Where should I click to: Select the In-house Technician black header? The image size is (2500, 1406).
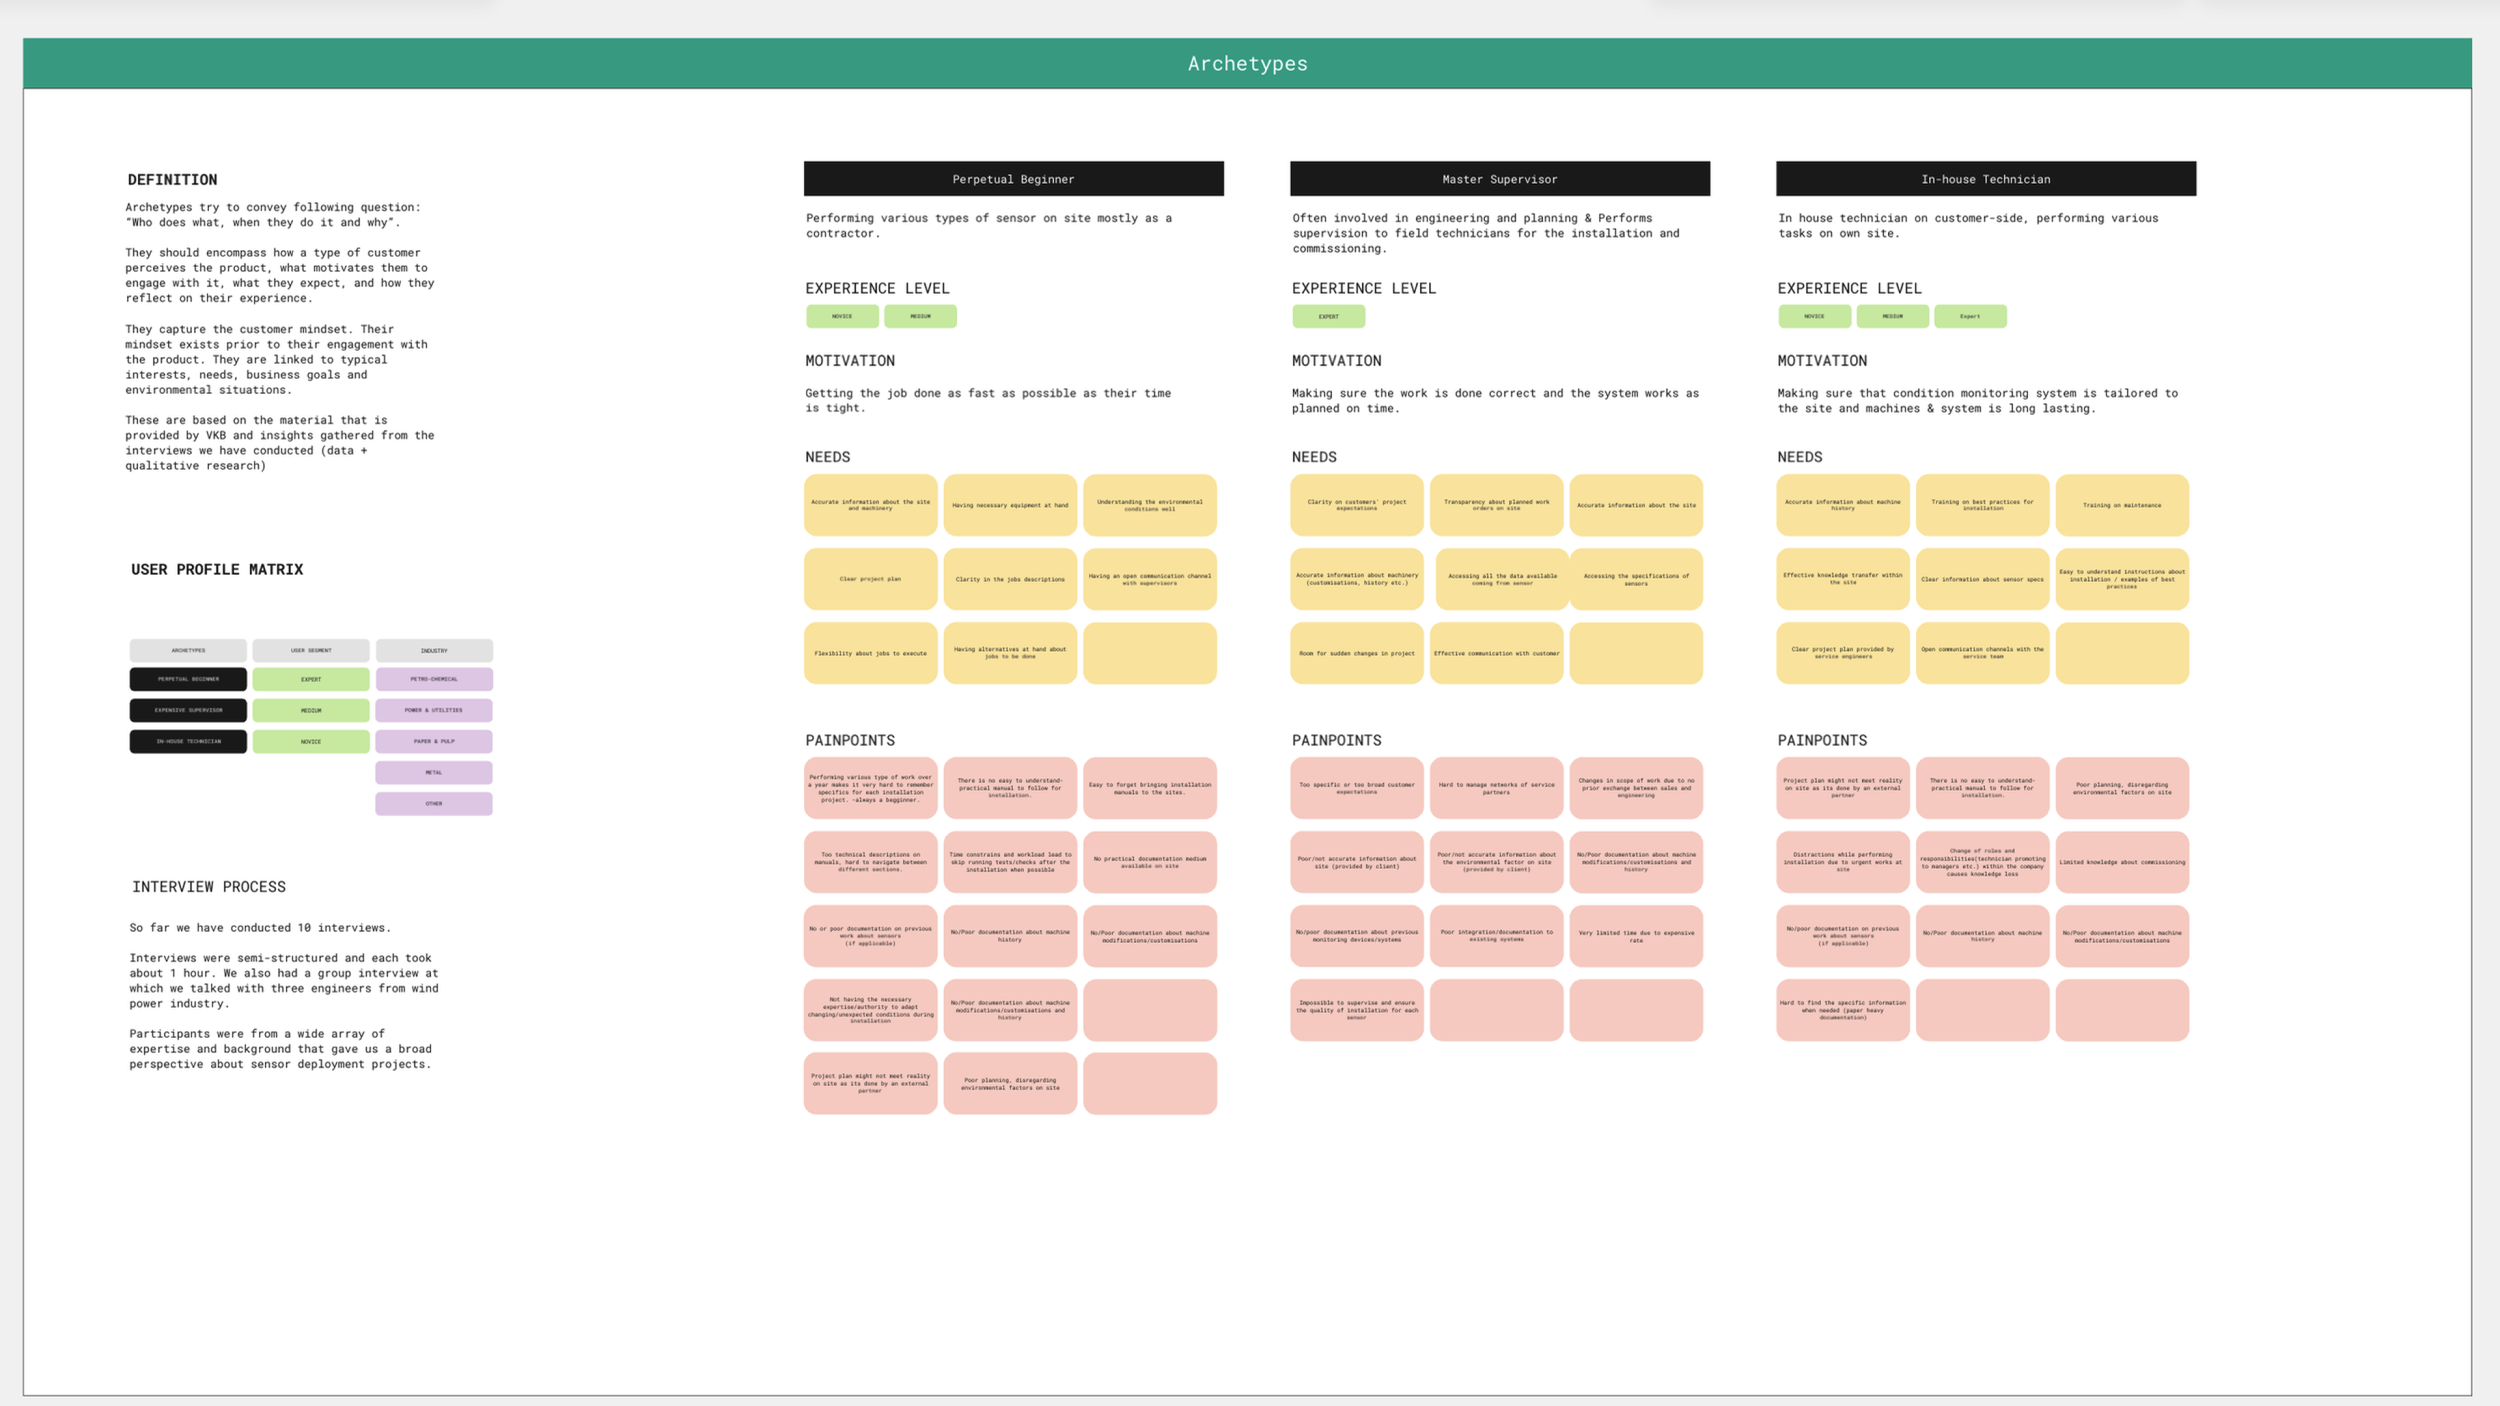pyautogui.click(x=1986, y=179)
